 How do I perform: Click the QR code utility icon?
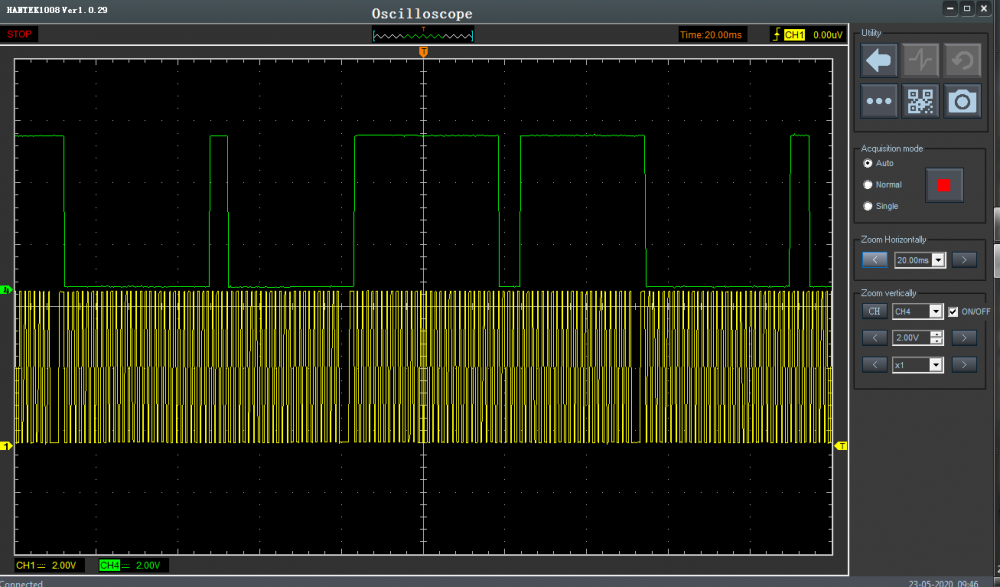click(921, 101)
